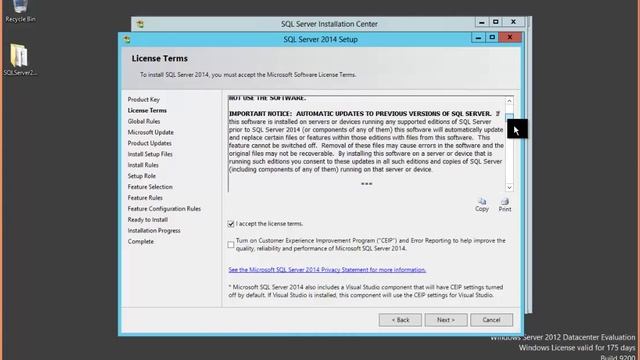Maximize the SQL Server Installation Center window

pos(496,22)
